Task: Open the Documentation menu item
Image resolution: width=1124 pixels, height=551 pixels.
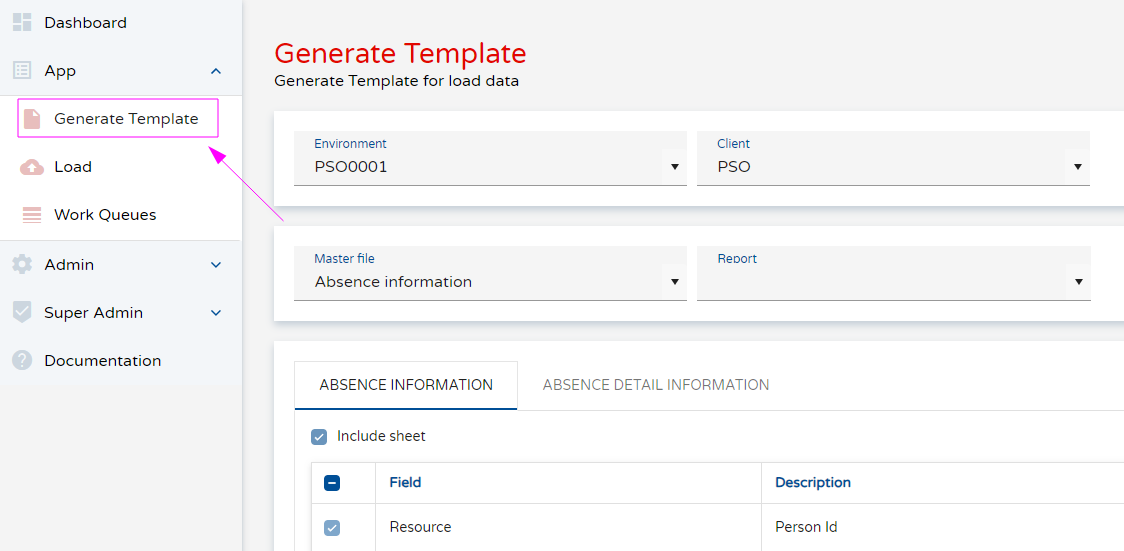Action: point(103,361)
